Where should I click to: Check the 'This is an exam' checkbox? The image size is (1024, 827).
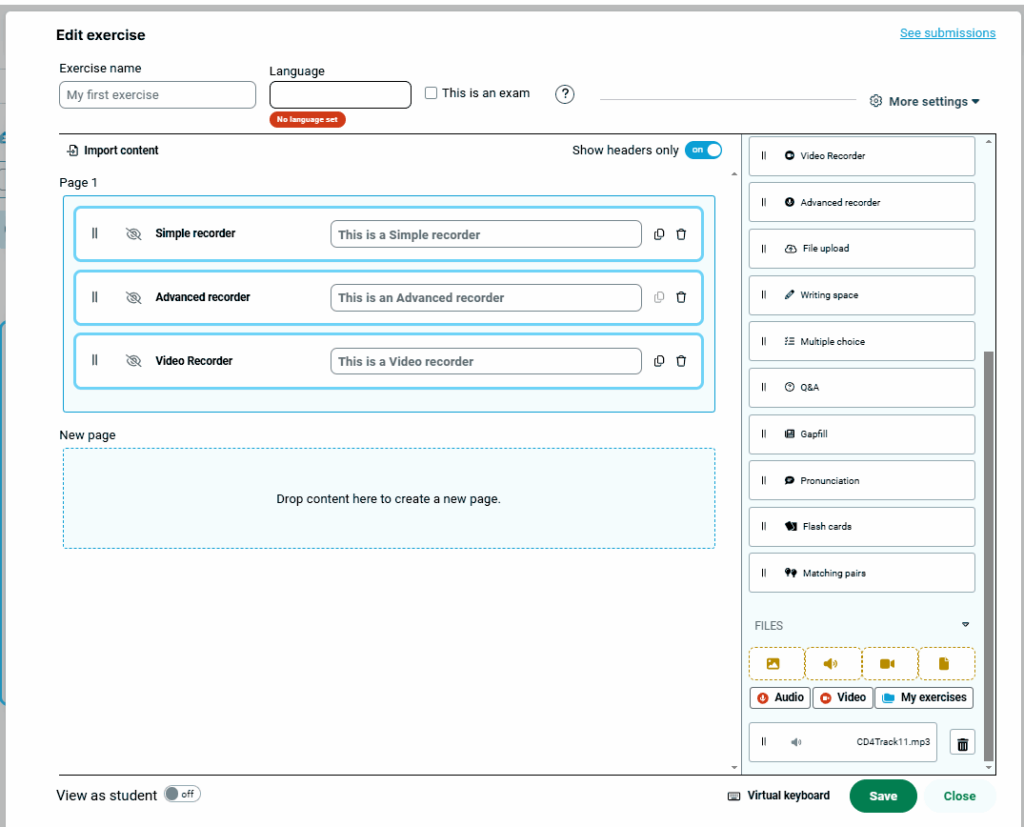click(x=431, y=93)
